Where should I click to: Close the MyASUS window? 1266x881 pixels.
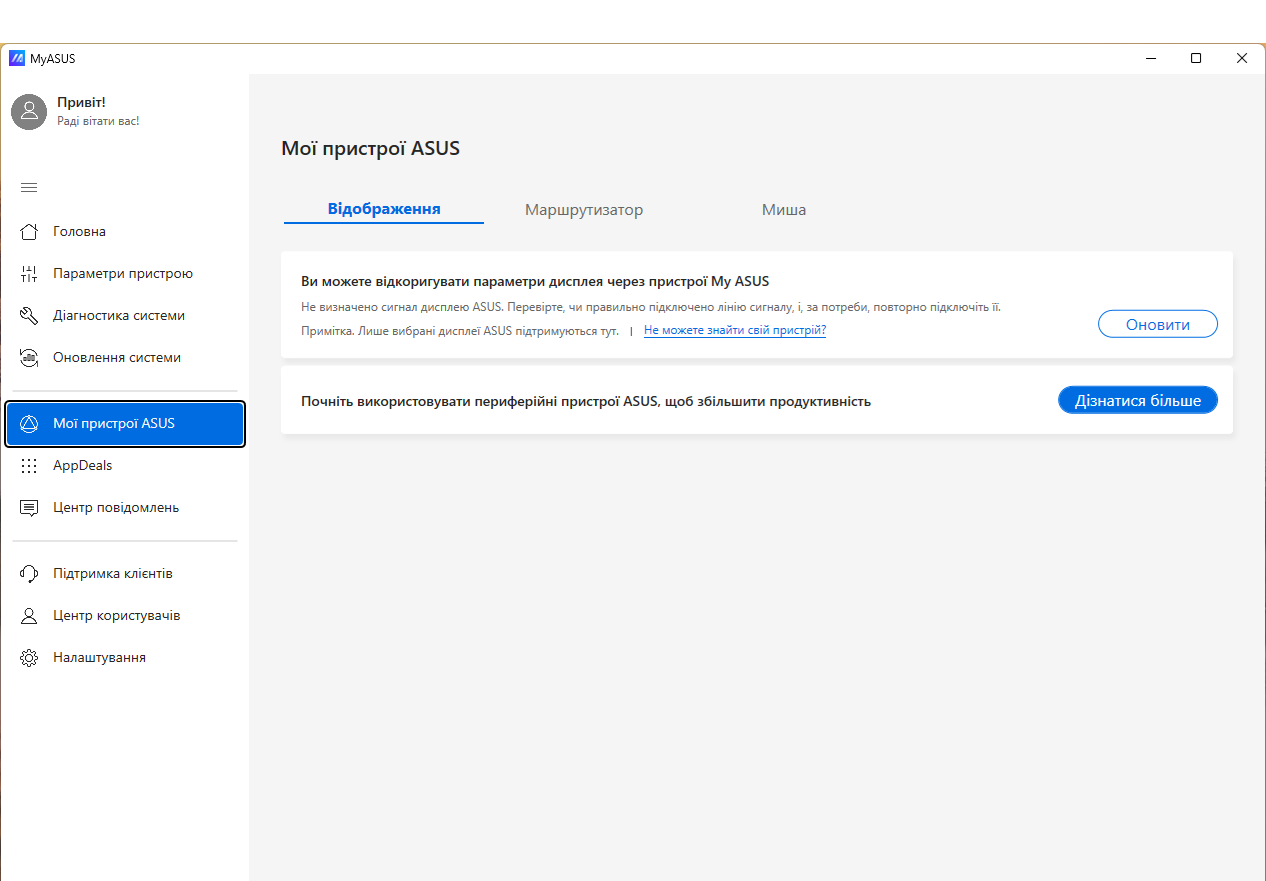(x=1242, y=58)
